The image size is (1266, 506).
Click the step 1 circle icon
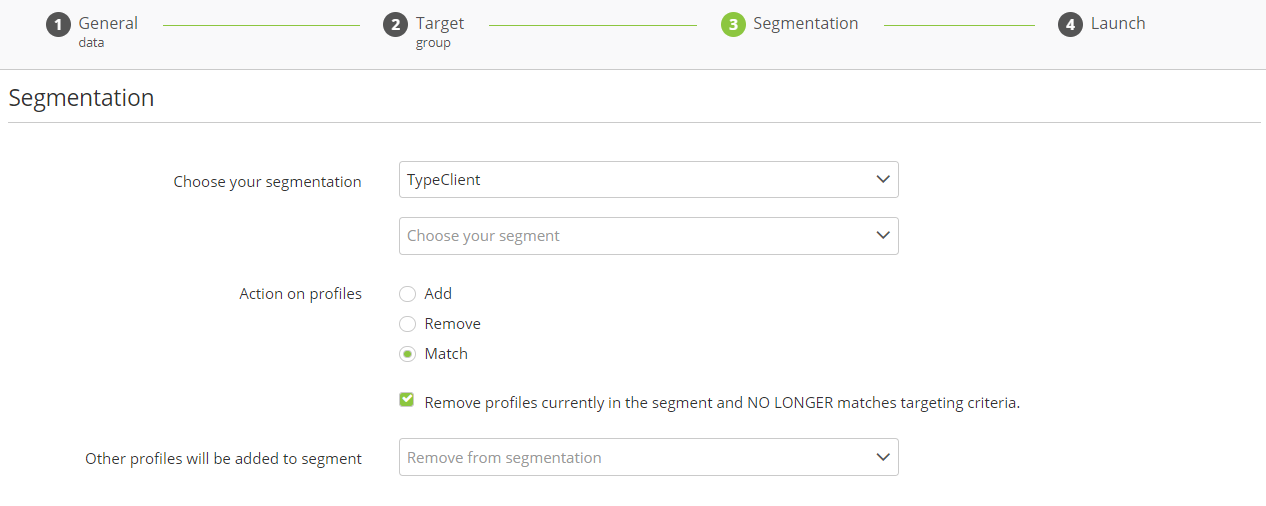pyautogui.click(x=58, y=24)
